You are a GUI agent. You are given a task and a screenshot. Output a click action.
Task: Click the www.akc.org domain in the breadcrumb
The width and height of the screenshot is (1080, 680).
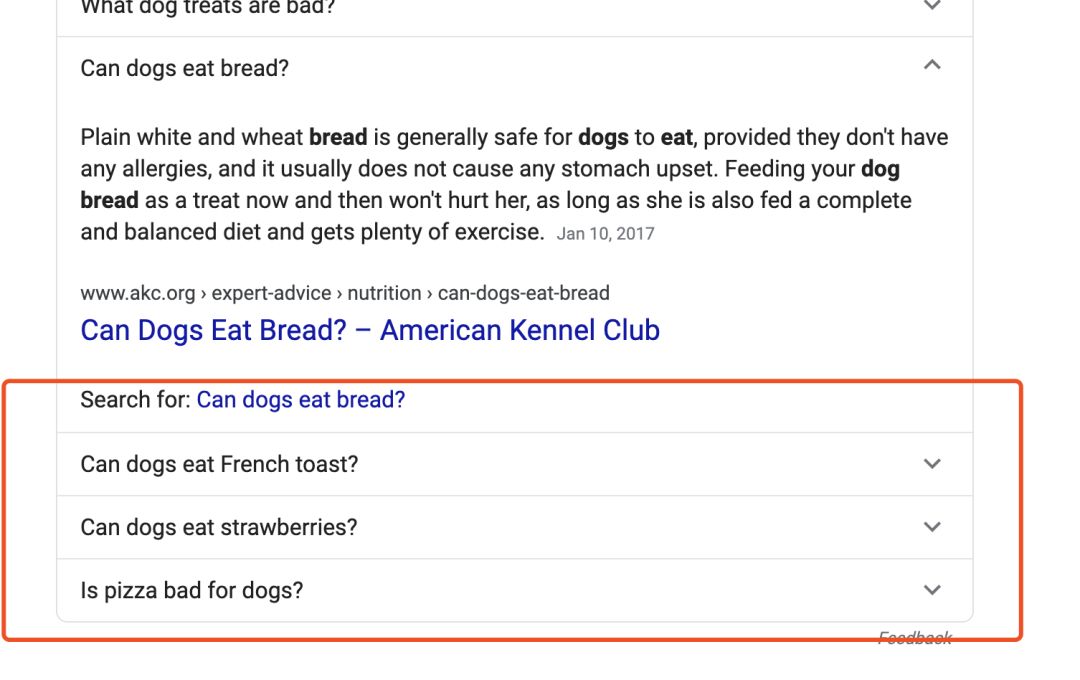tap(138, 293)
